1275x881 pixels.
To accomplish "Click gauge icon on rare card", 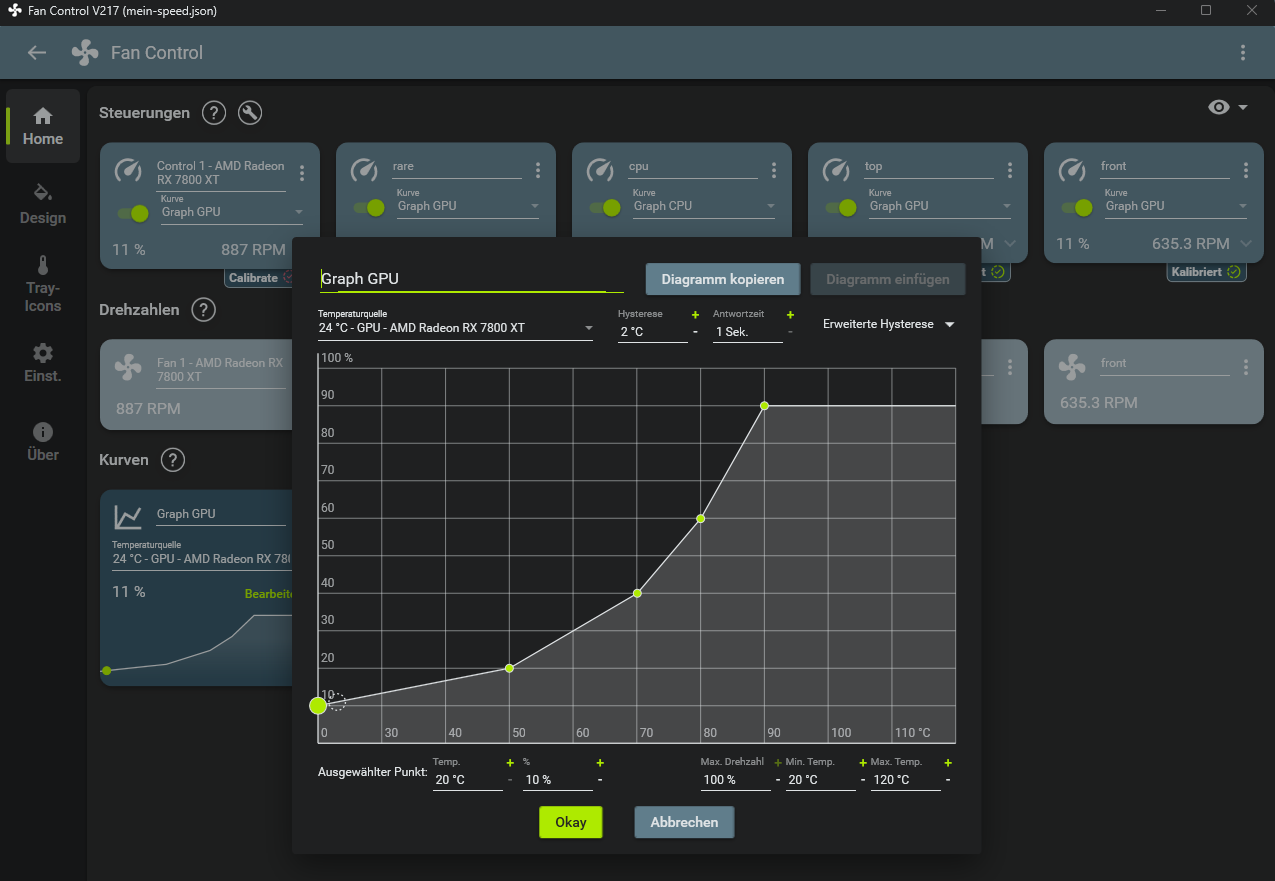I will click(x=364, y=170).
